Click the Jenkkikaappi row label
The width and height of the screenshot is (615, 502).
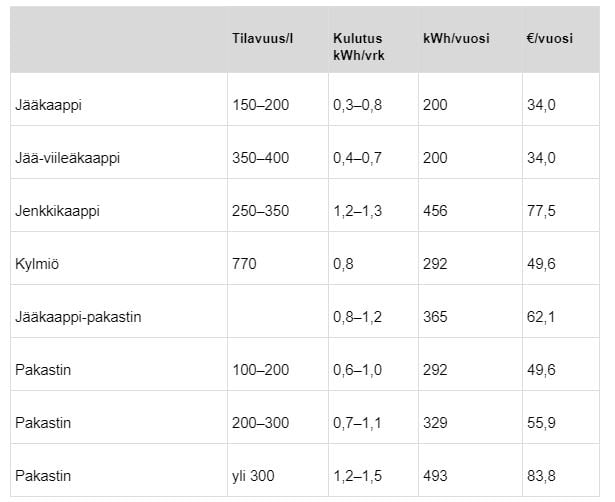(57, 211)
